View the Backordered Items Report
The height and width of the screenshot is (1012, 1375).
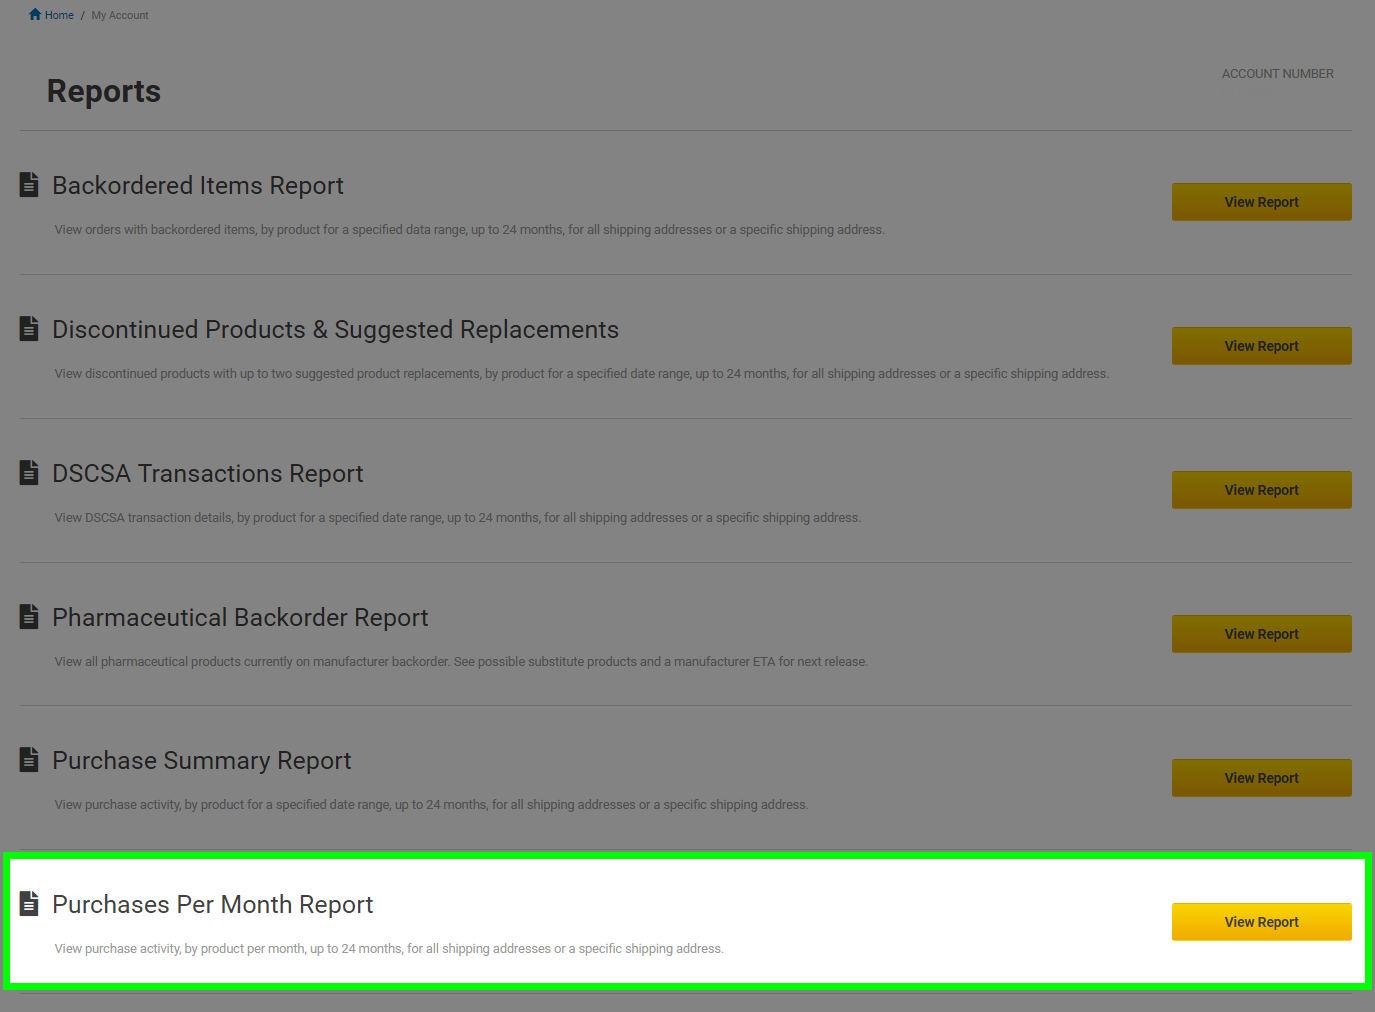(x=1261, y=202)
